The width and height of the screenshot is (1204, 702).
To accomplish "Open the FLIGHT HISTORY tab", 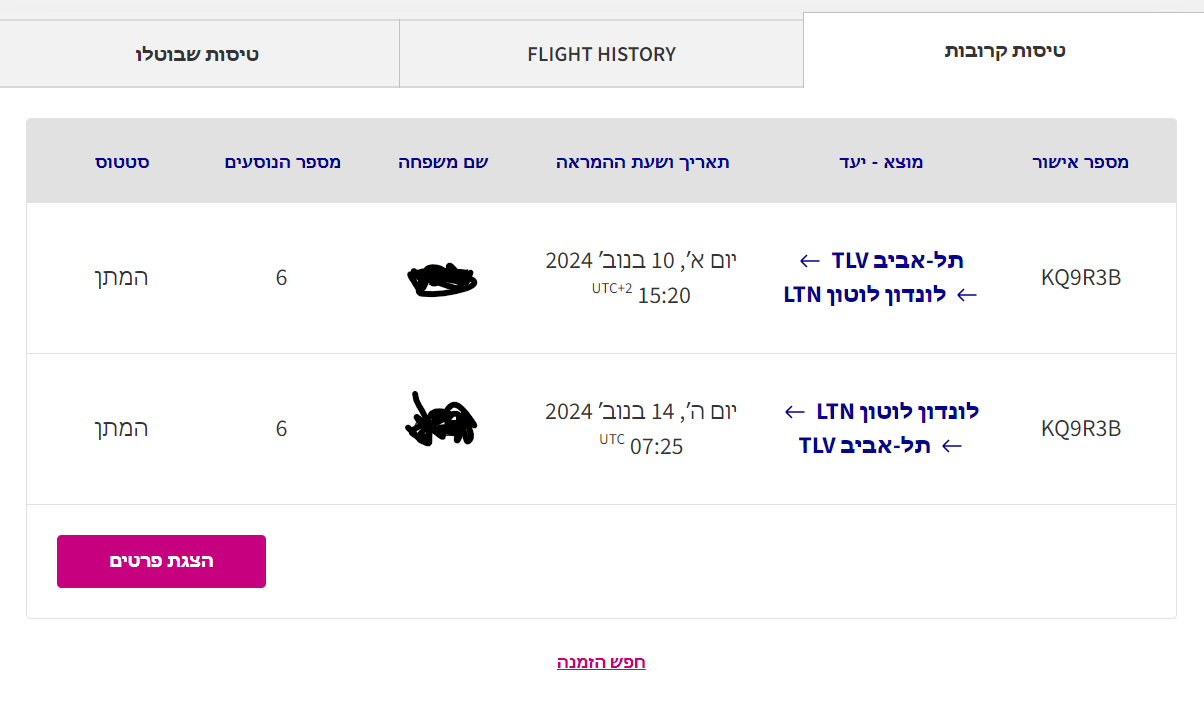I will pyautogui.click(x=601, y=54).
